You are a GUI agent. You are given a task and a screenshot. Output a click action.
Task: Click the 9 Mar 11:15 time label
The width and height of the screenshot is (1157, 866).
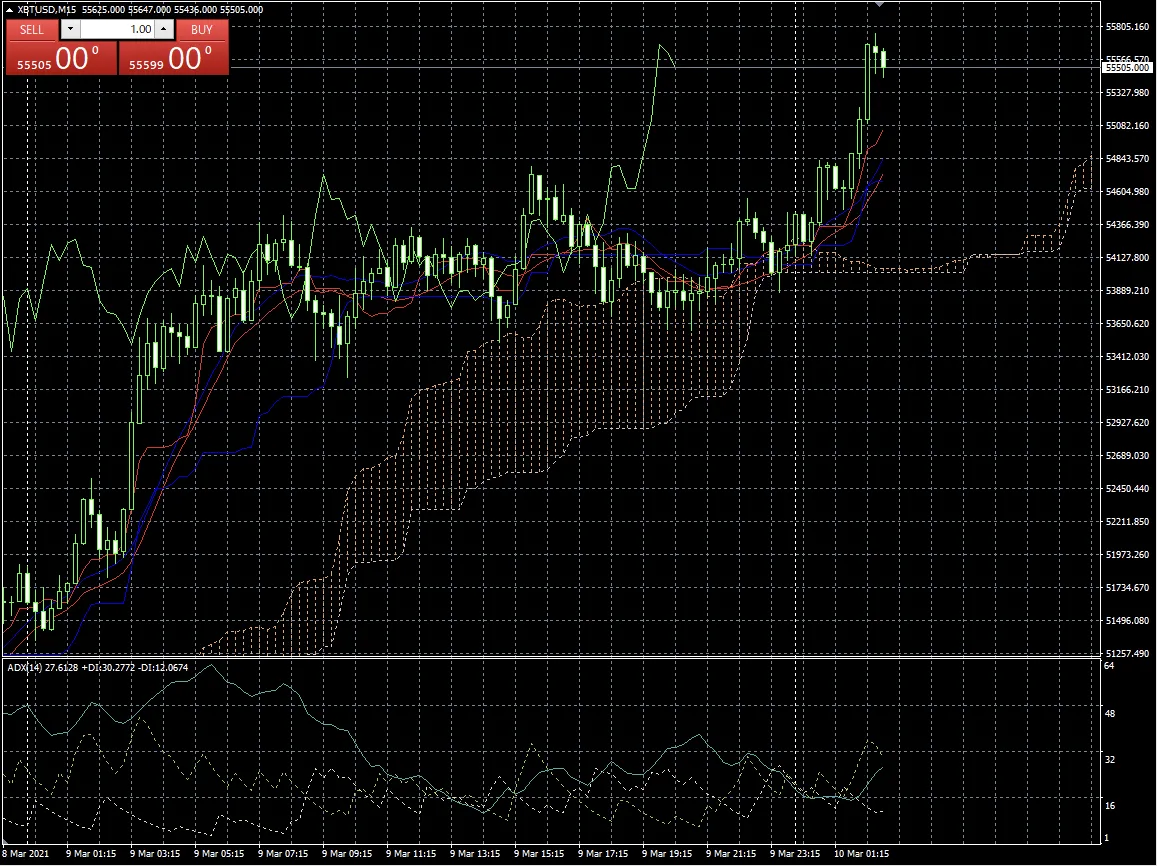coord(411,853)
